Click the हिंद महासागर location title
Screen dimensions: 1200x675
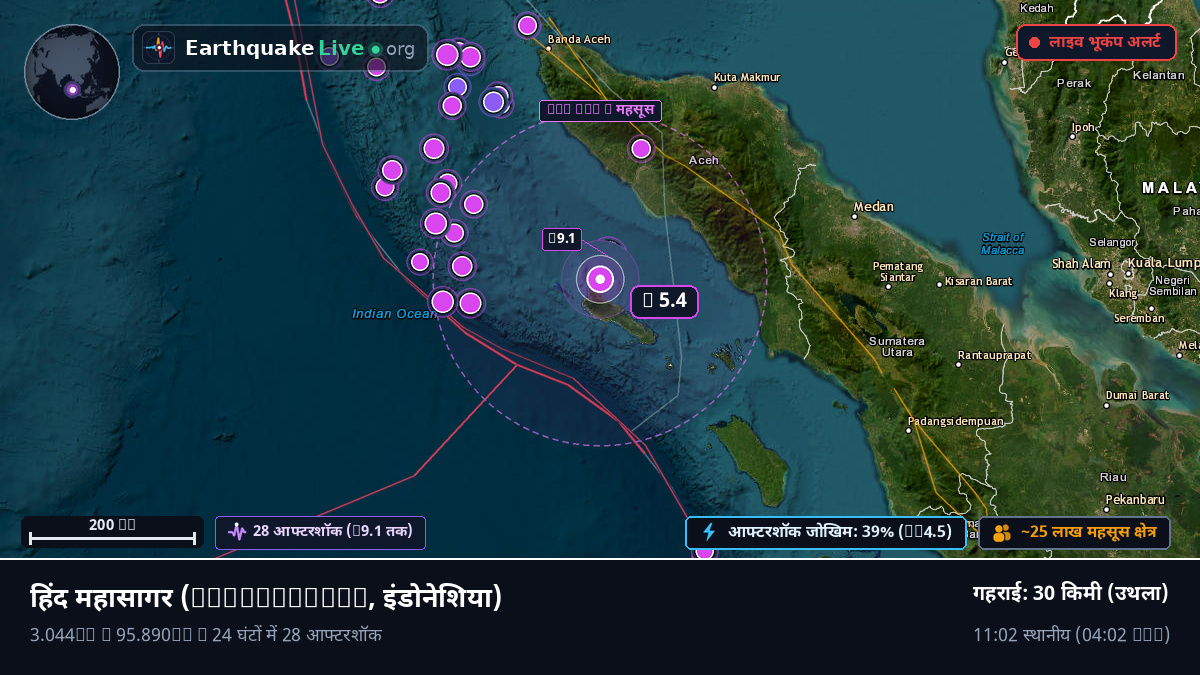point(266,597)
